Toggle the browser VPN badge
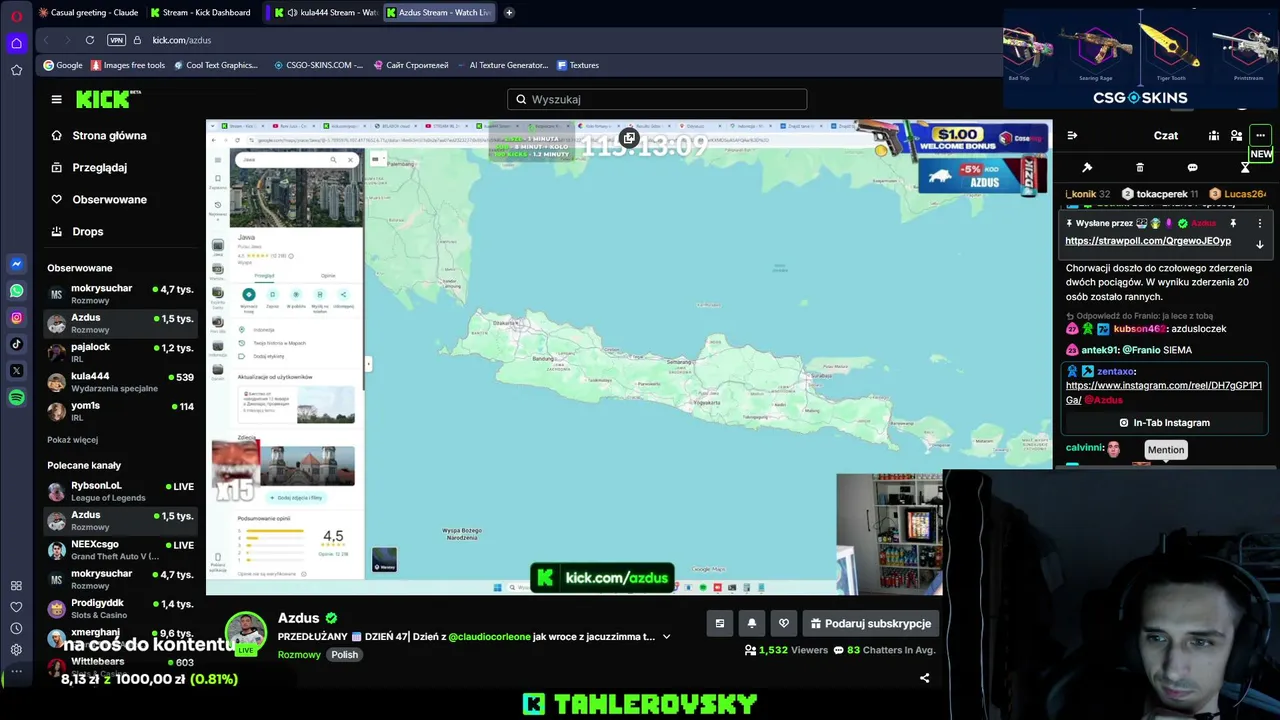This screenshot has width=1280, height=720. point(117,40)
